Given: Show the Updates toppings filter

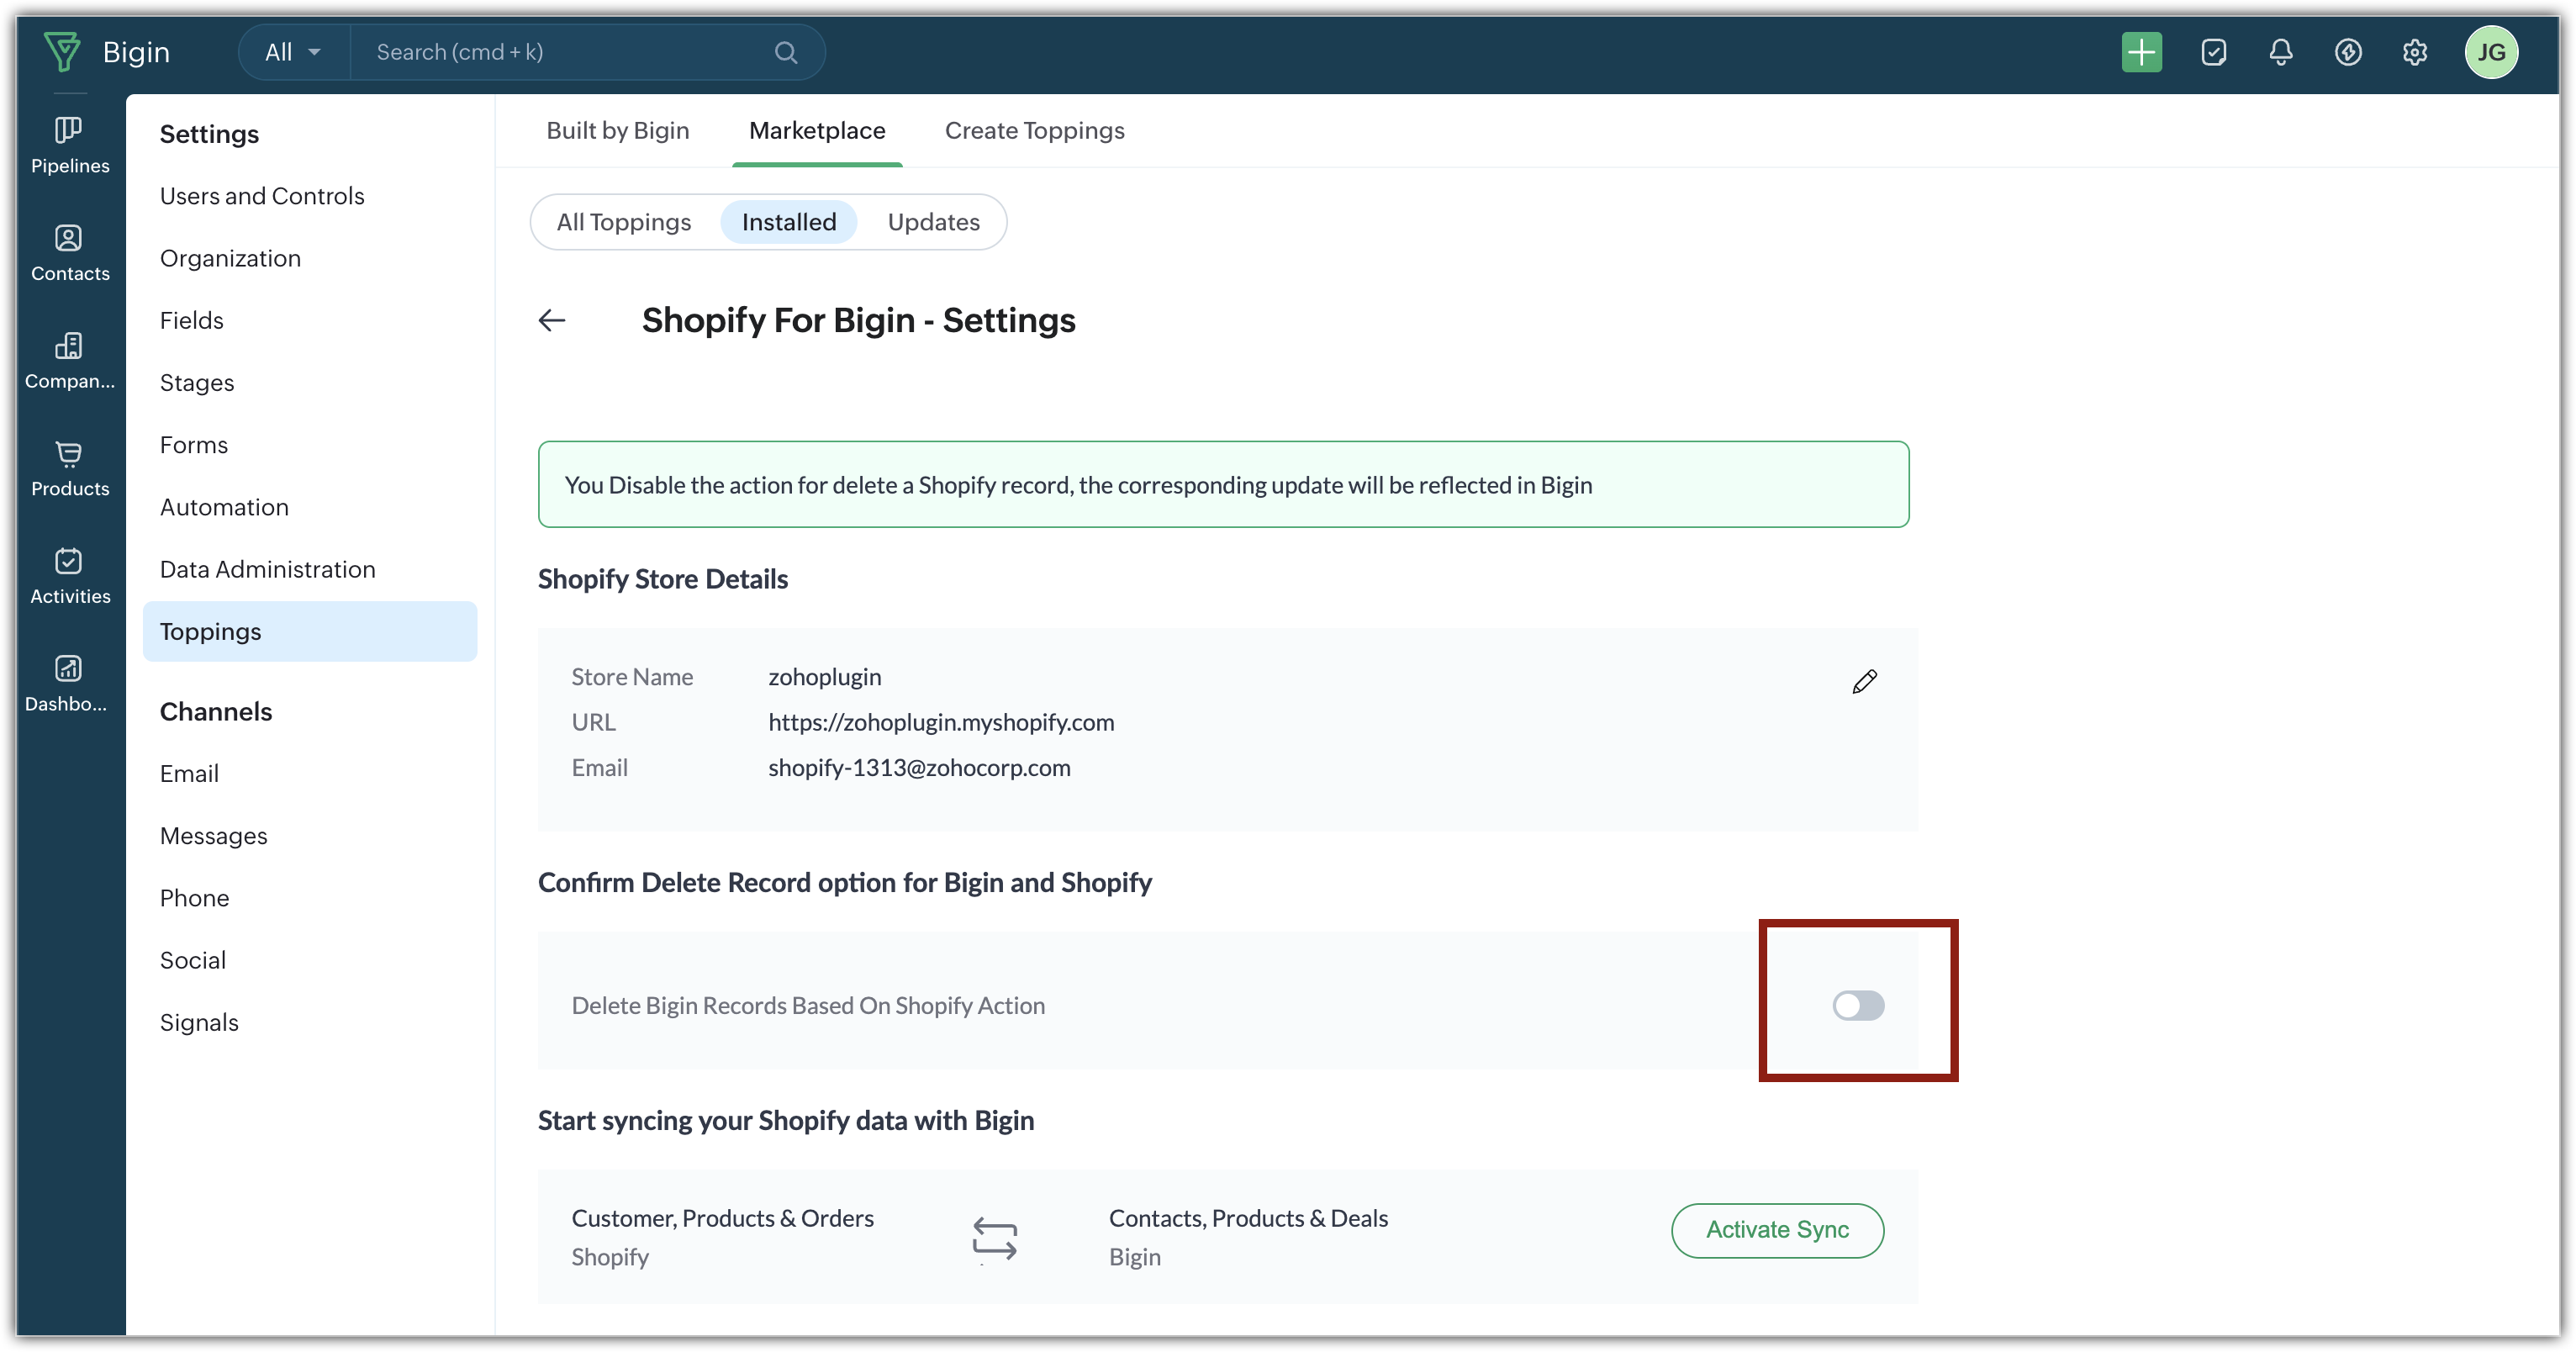Looking at the screenshot, I should [x=933, y=222].
